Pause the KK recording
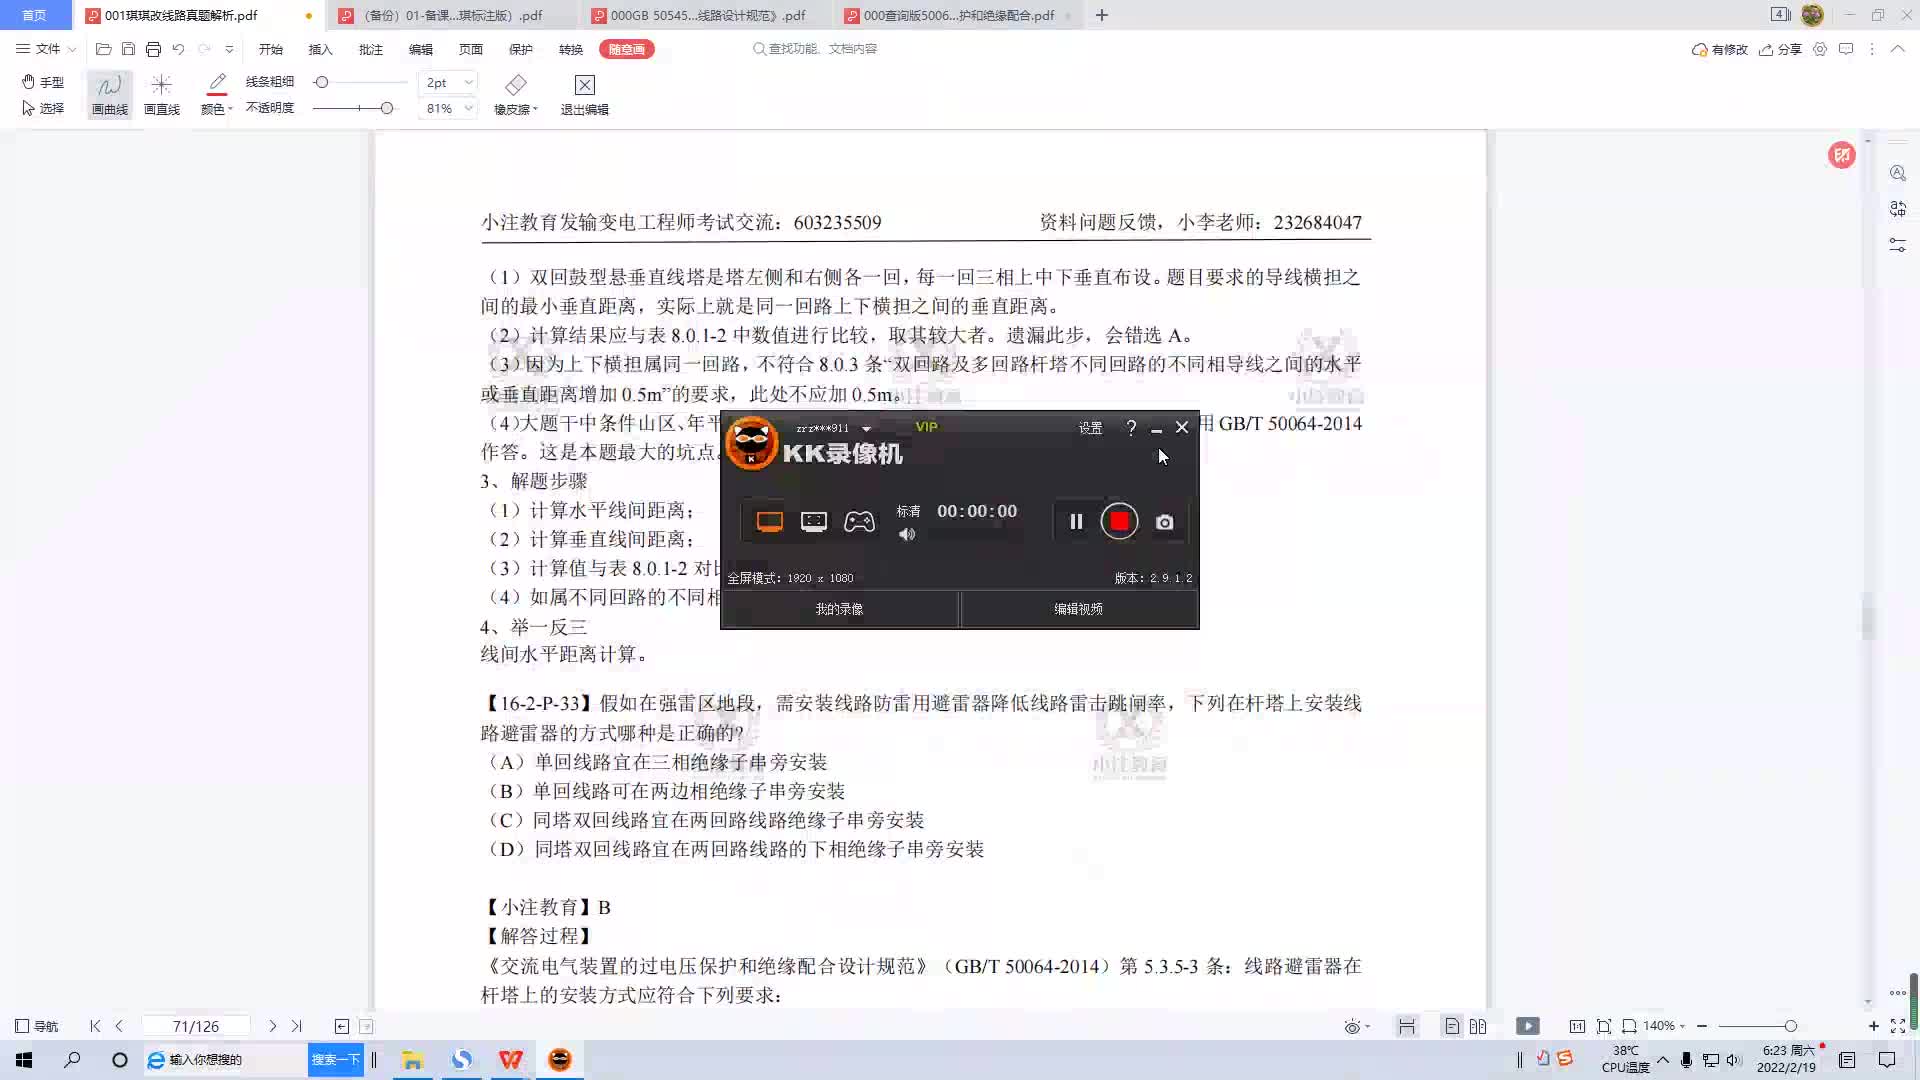This screenshot has width=1920, height=1080. click(x=1076, y=521)
